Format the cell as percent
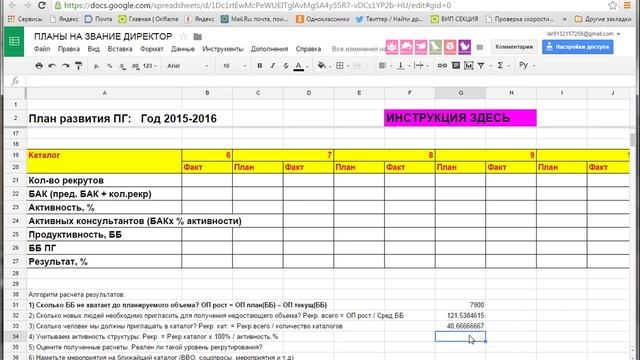The width and height of the screenshot is (640, 360). (x=109, y=66)
